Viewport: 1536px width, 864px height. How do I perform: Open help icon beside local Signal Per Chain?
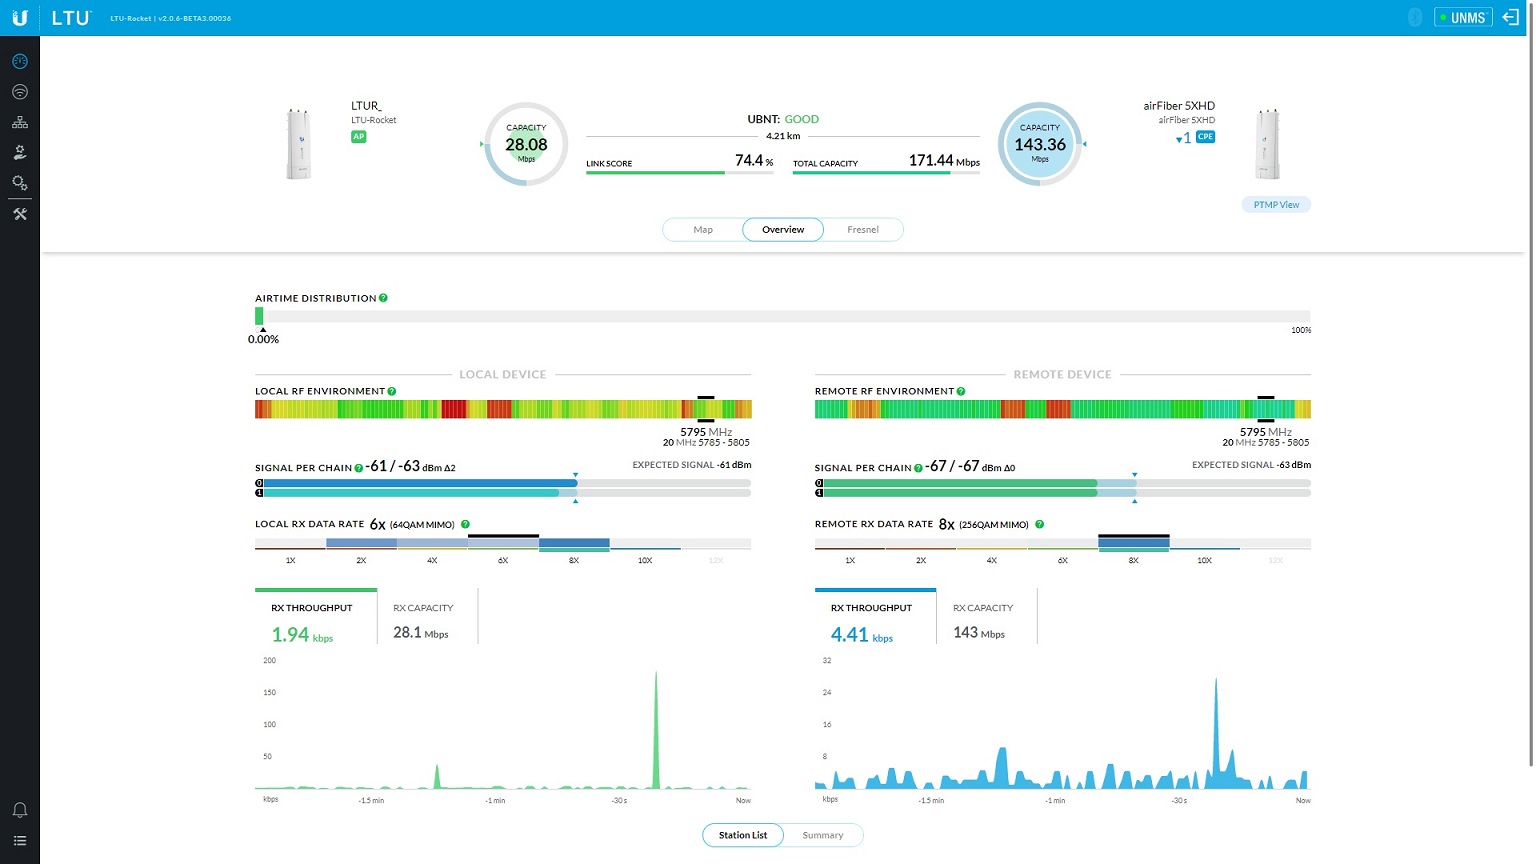[x=359, y=468]
